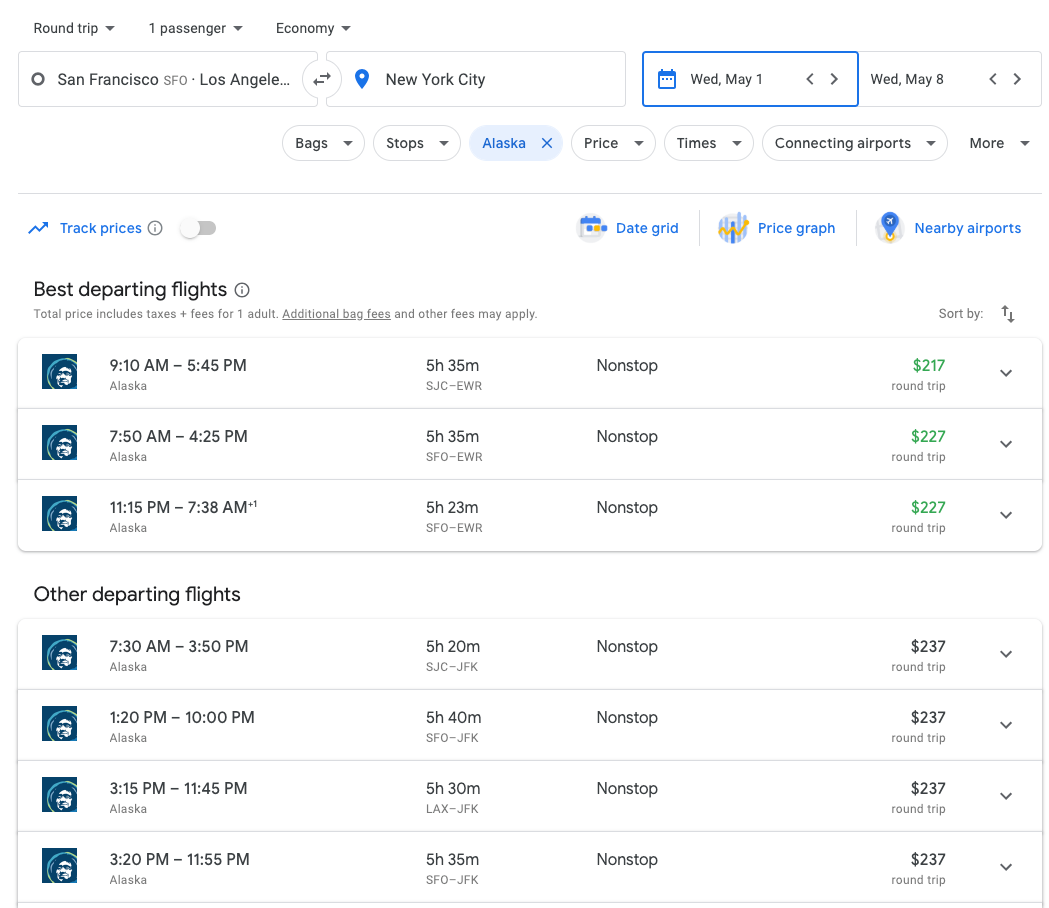Open the Additional bag fees link
This screenshot has height=908, width=1049.
(x=336, y=314)
